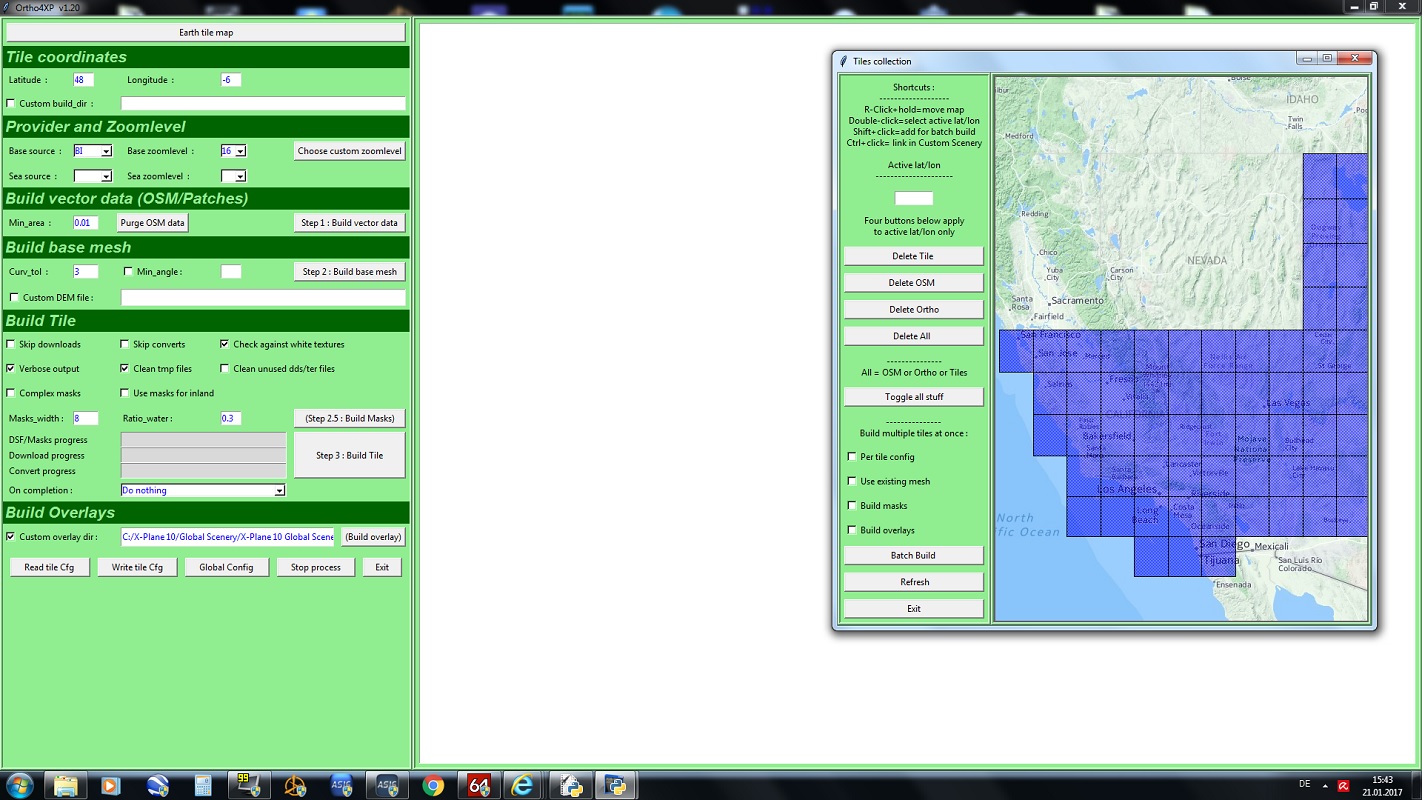This screenshot has height=800, width=1422.
Task: Click the ASIG weather app taskbar icon
Action: point(340,785)
